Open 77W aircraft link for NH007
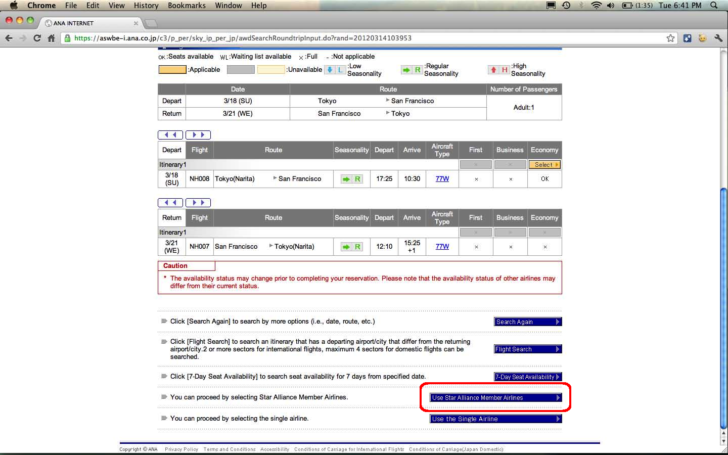The image size is (728, 455). [x=442, y=247]
